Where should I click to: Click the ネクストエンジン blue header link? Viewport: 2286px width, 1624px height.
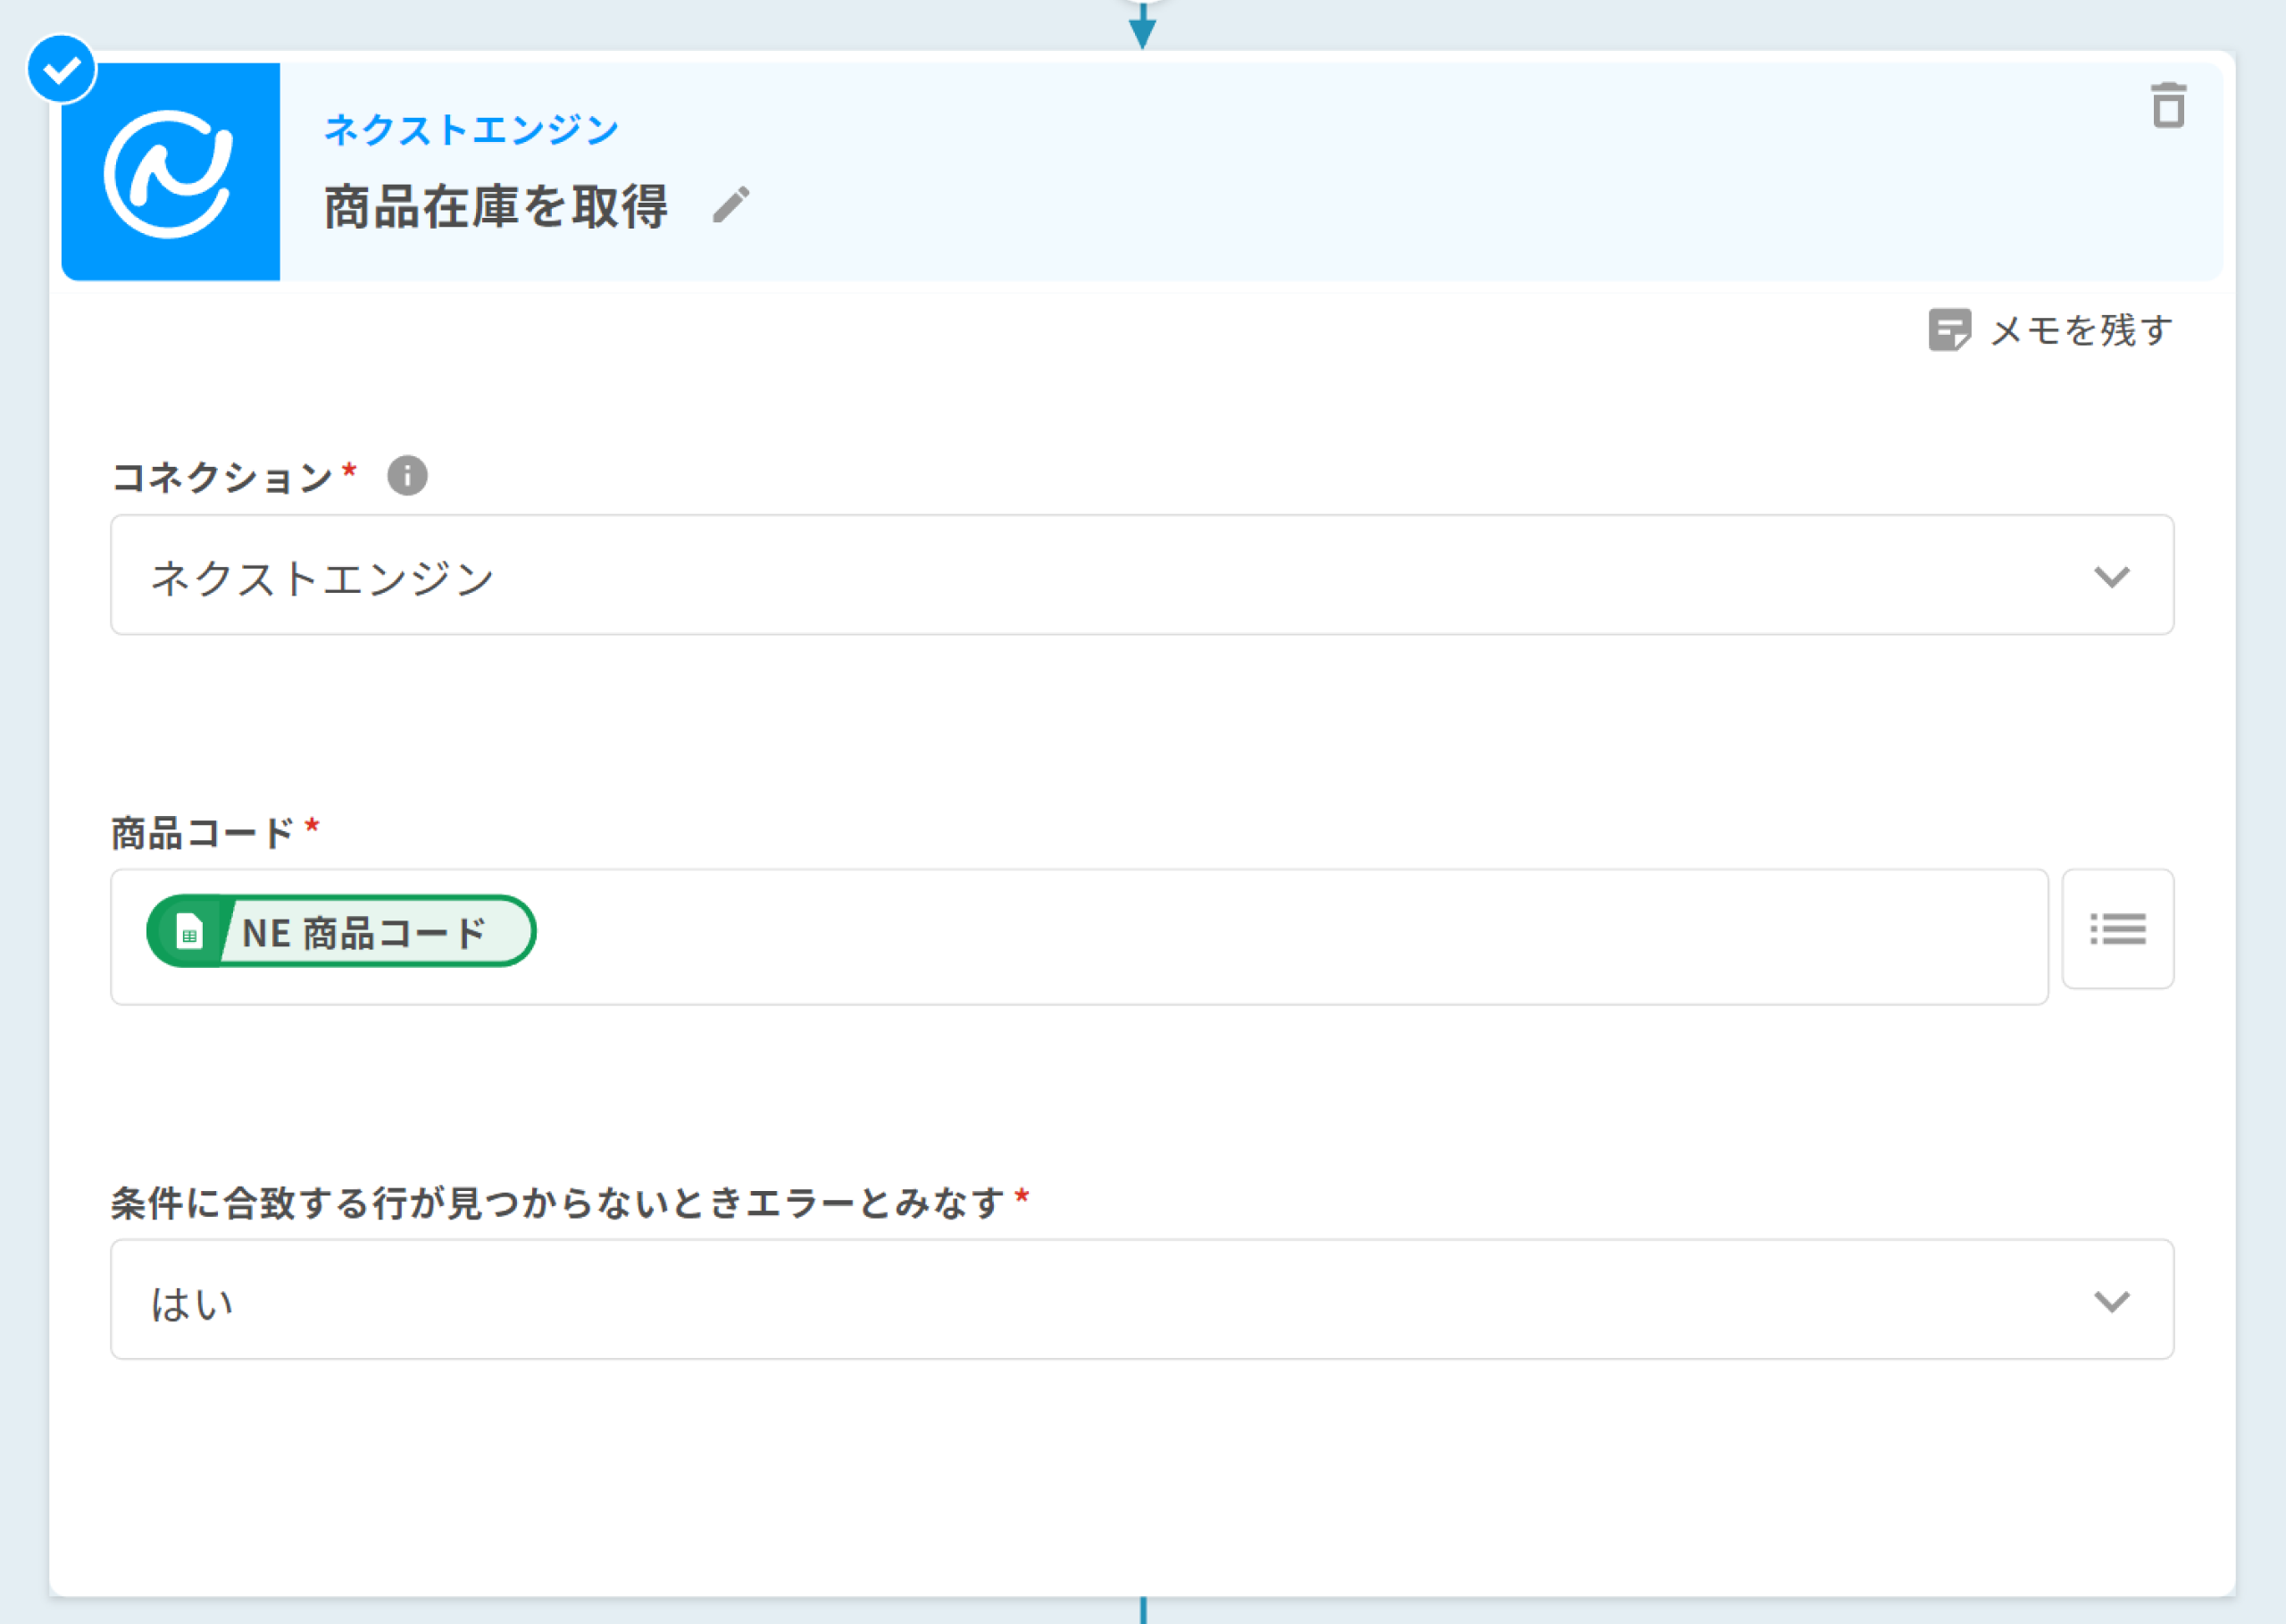pyautogui.click(x=471, y=129)
